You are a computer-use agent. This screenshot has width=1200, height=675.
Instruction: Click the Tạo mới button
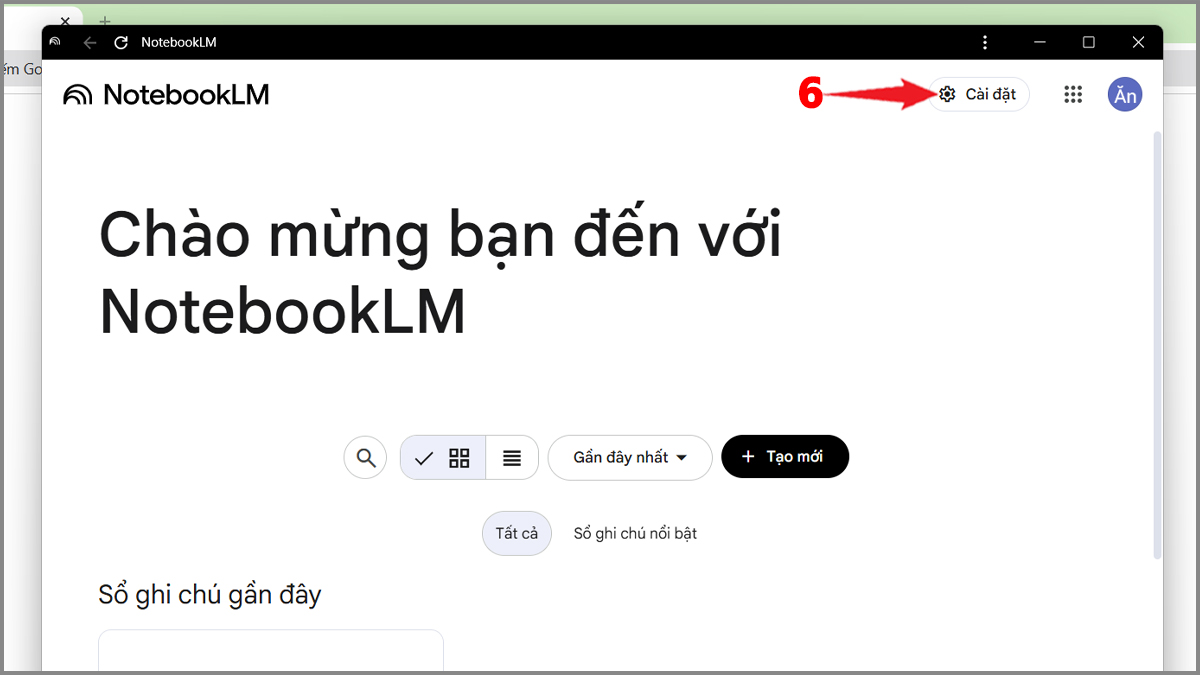785,456
